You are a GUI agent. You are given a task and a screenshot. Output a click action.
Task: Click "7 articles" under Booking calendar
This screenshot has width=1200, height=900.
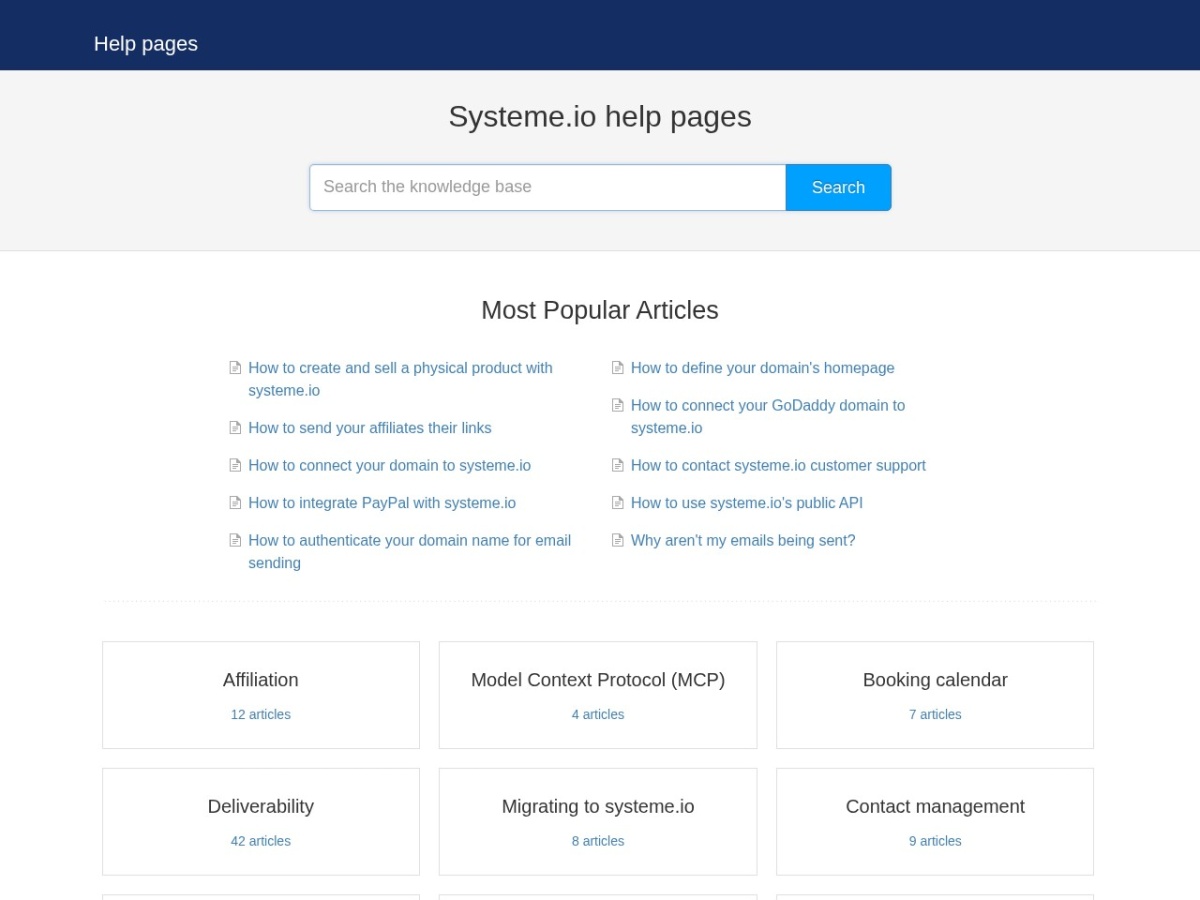pos(935,714)
